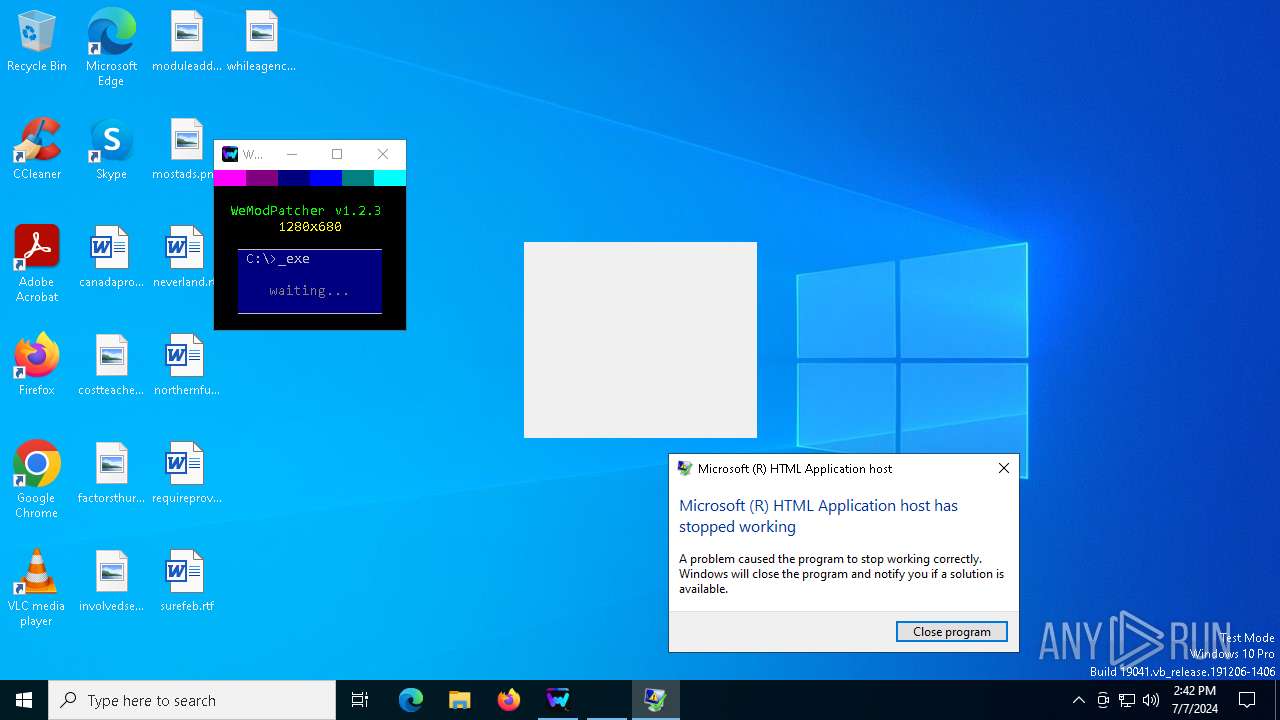
Task: Close the HTML Application host error dialog
Action: click(1004, 468)
